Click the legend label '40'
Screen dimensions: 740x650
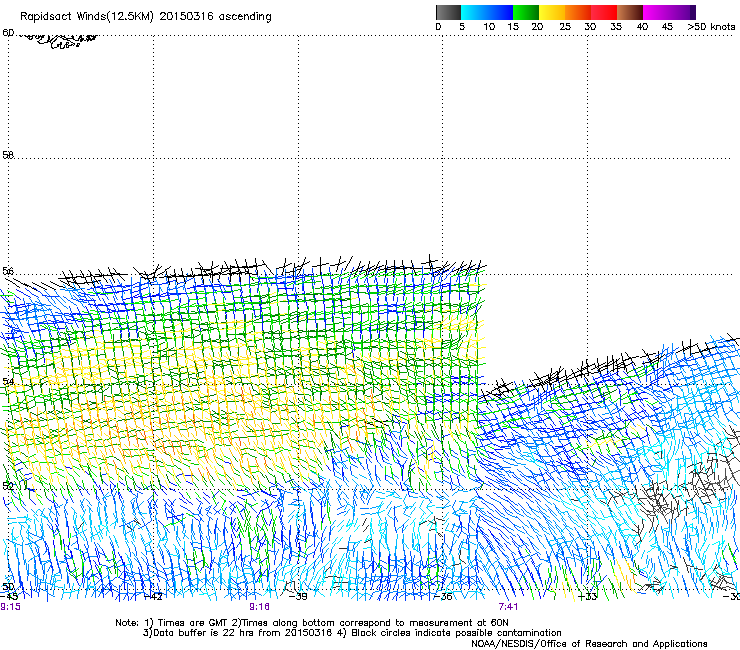tap(642, 27)
